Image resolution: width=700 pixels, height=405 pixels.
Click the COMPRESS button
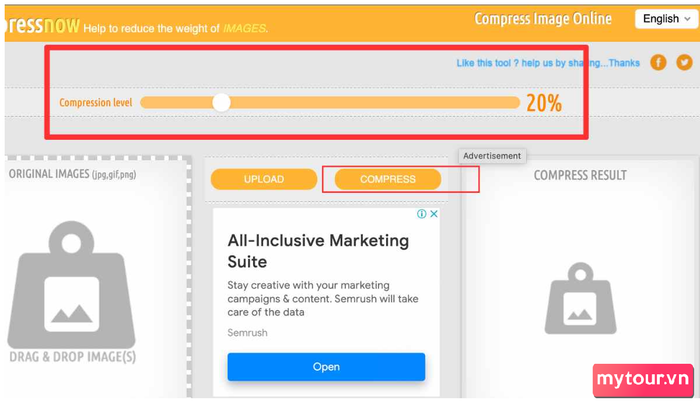(x=388, y=179)
